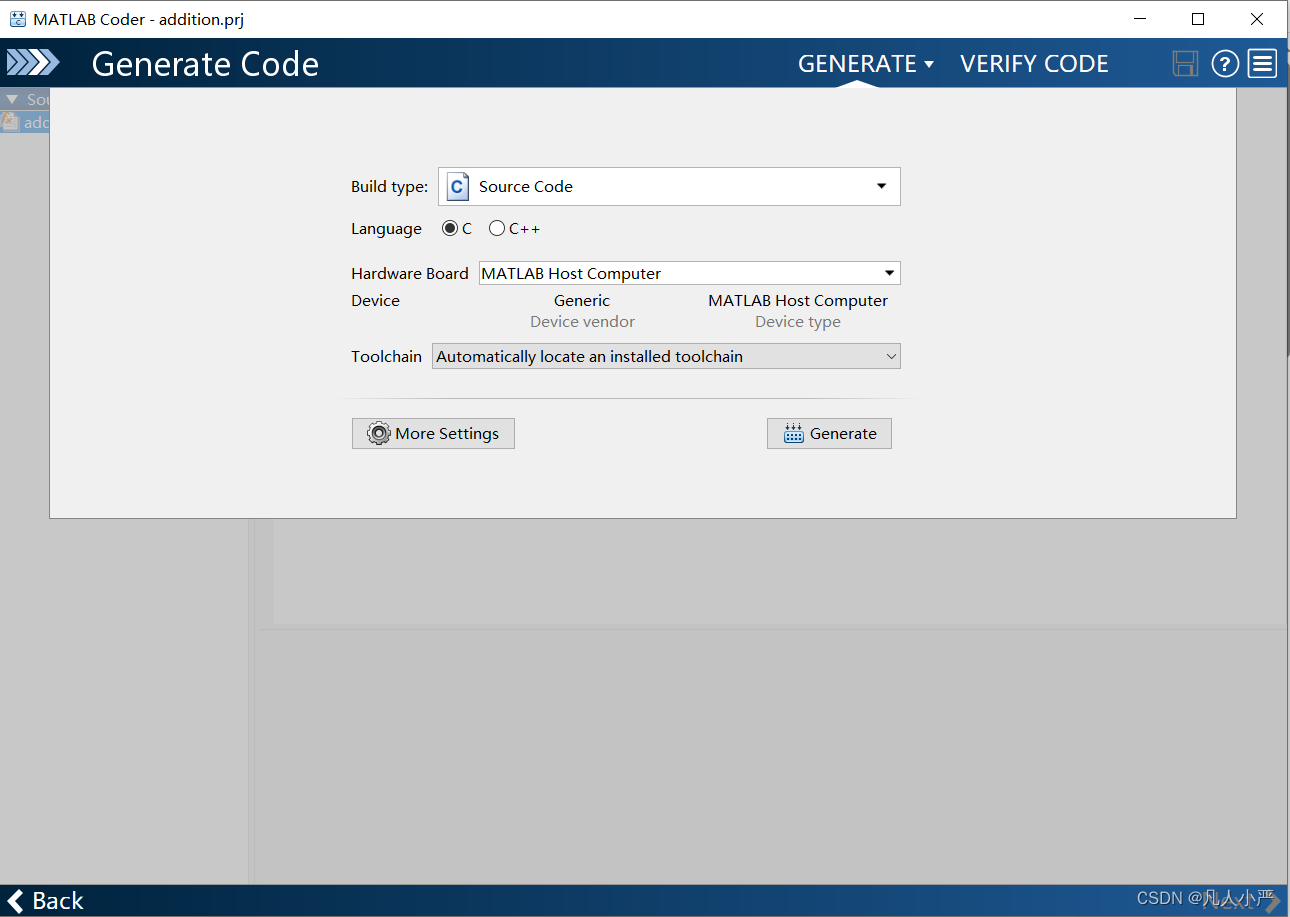Open the Hardware Board dropdown
This screenshot has height=917, width=1290.
[x=690, y=273]
